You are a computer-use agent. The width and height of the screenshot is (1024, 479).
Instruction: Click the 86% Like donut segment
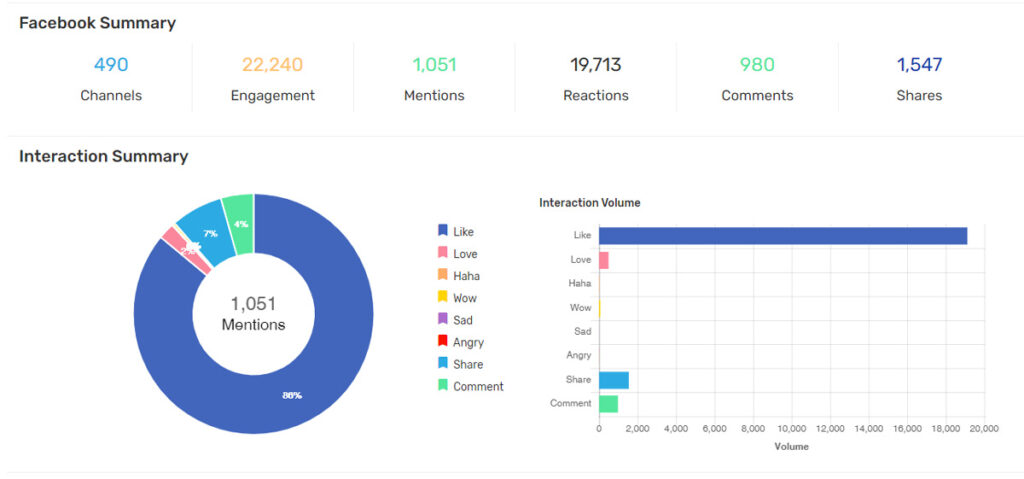[x=290, y=395]
